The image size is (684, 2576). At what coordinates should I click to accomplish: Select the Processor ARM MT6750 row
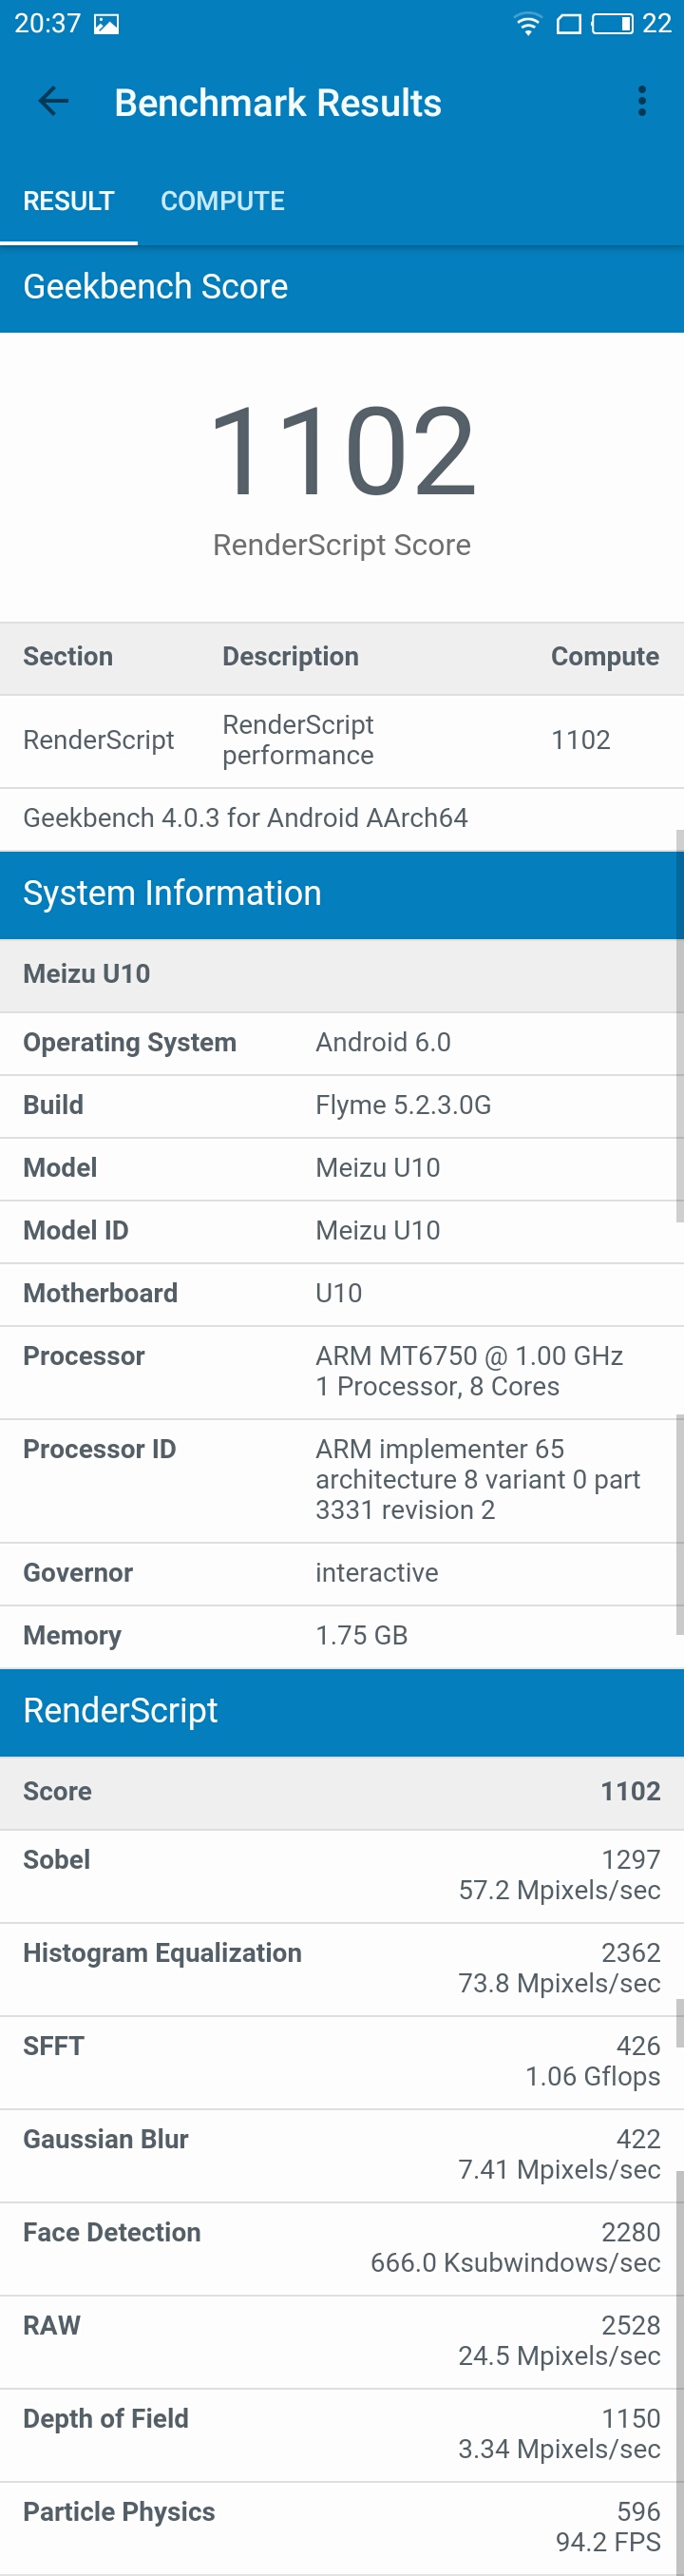(342, 1372)
